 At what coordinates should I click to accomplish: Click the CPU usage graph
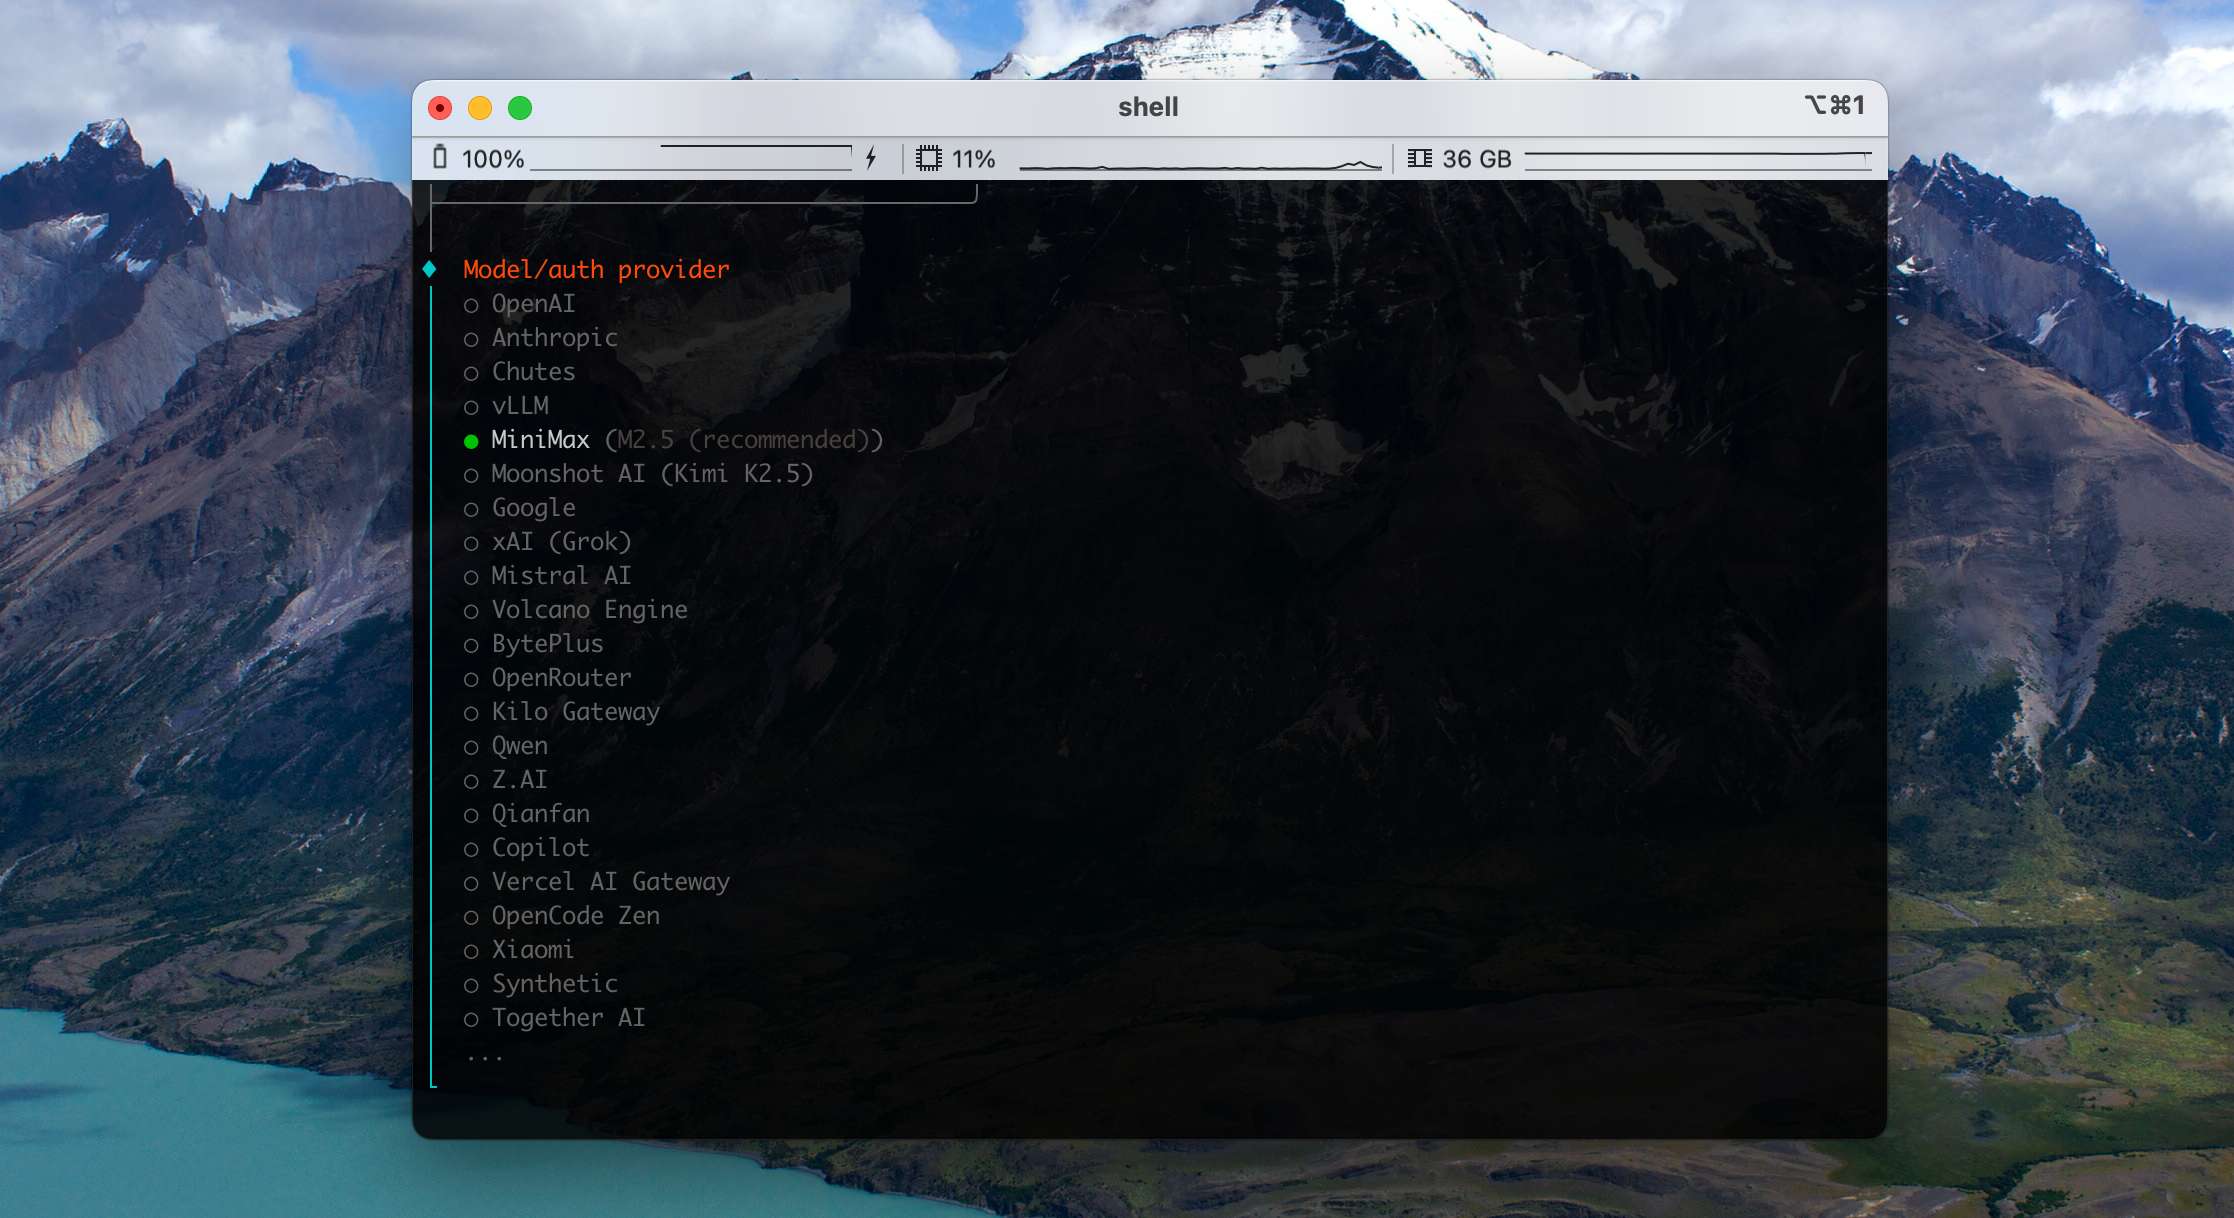click(x=1200, y=160)
